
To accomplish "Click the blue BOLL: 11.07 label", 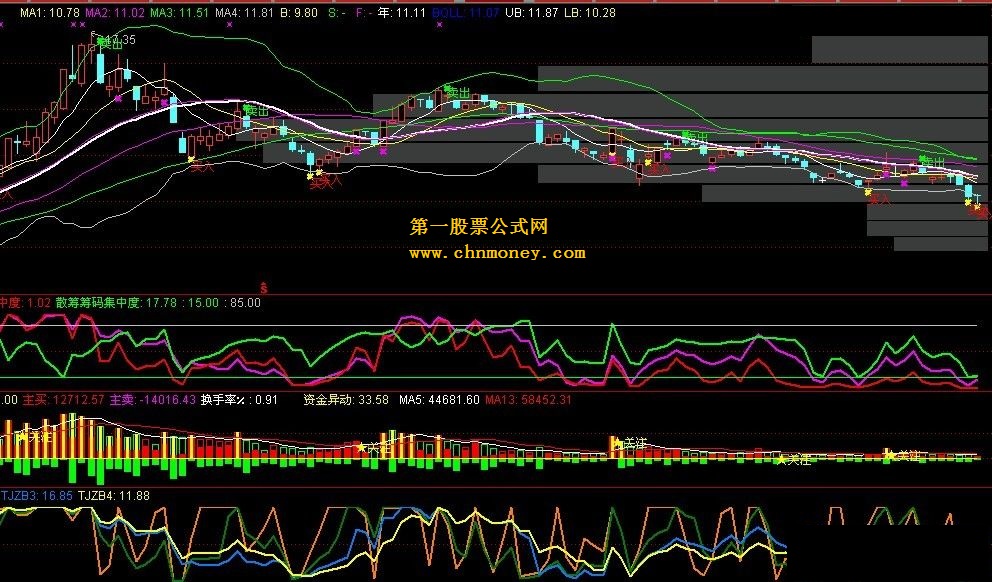I will pos(466,13).
